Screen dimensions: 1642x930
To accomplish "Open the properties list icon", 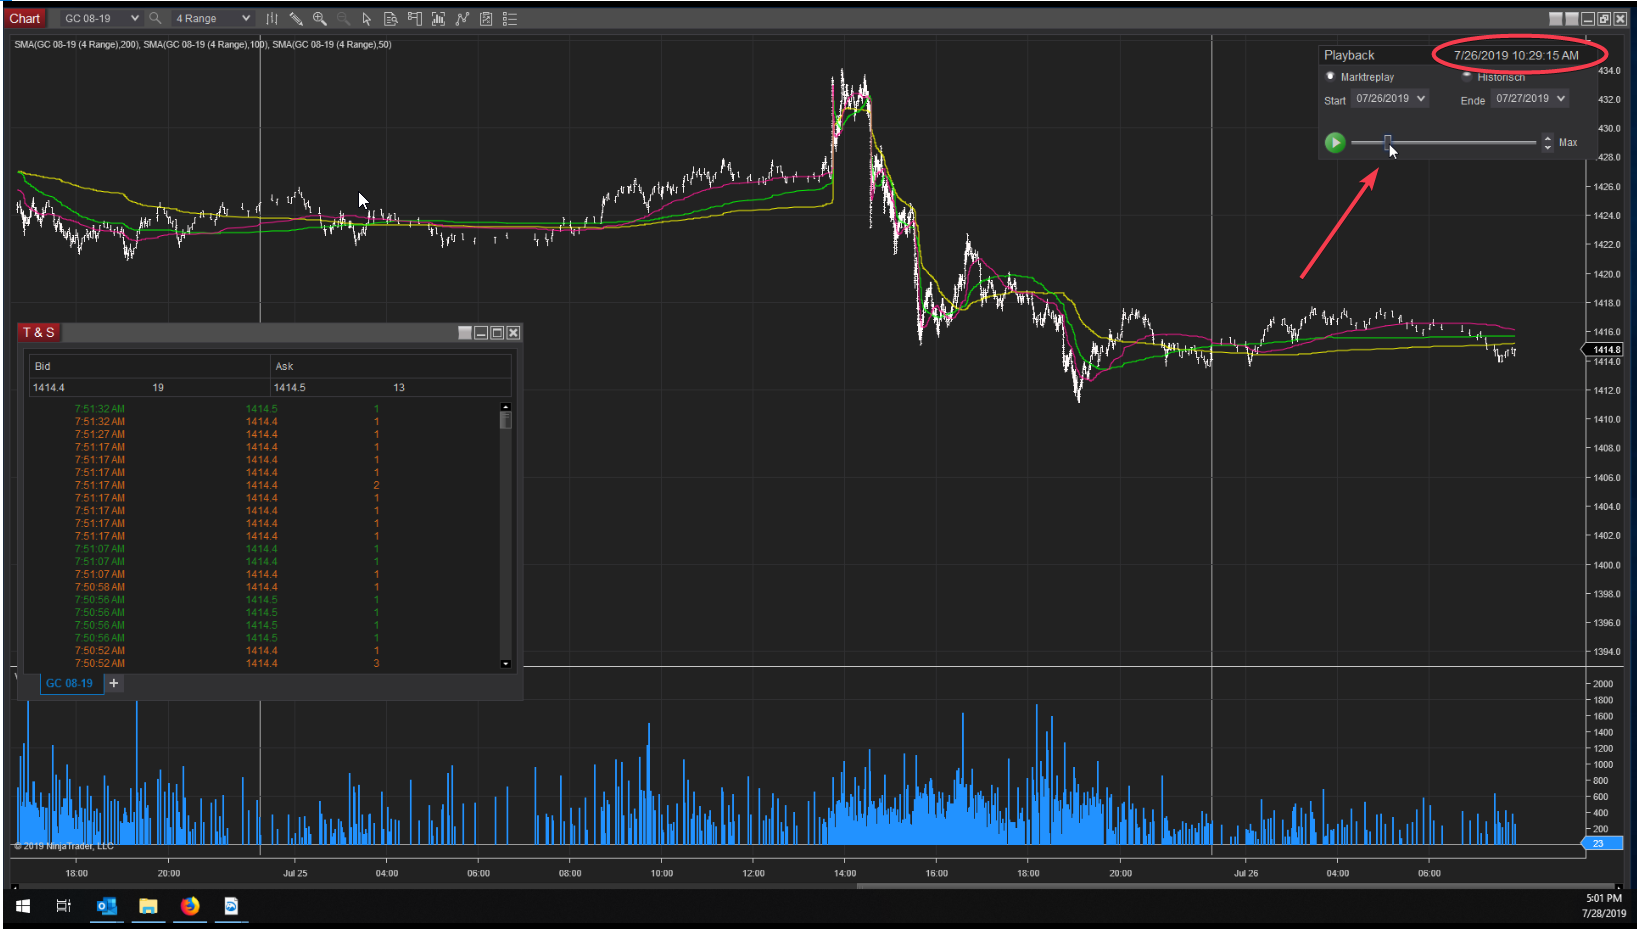I will tap(510, 18).
